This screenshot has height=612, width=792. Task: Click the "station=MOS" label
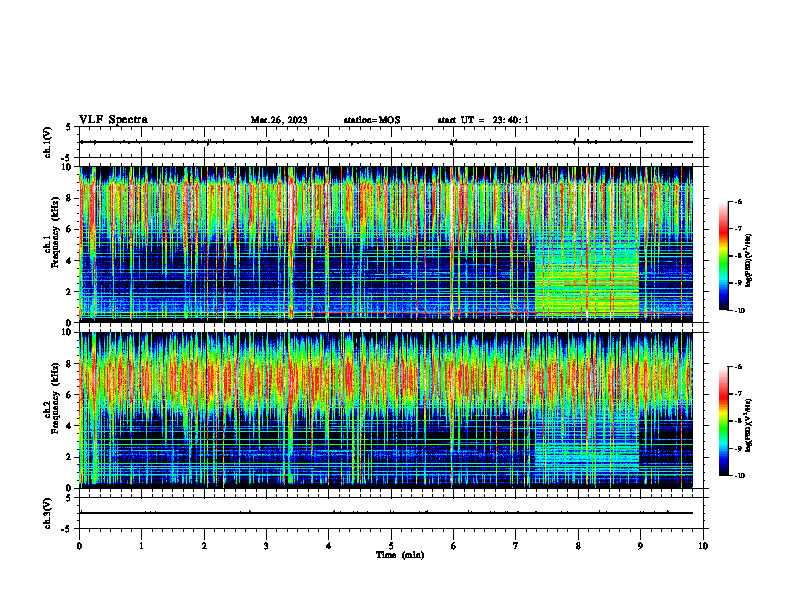coord(372,120)
